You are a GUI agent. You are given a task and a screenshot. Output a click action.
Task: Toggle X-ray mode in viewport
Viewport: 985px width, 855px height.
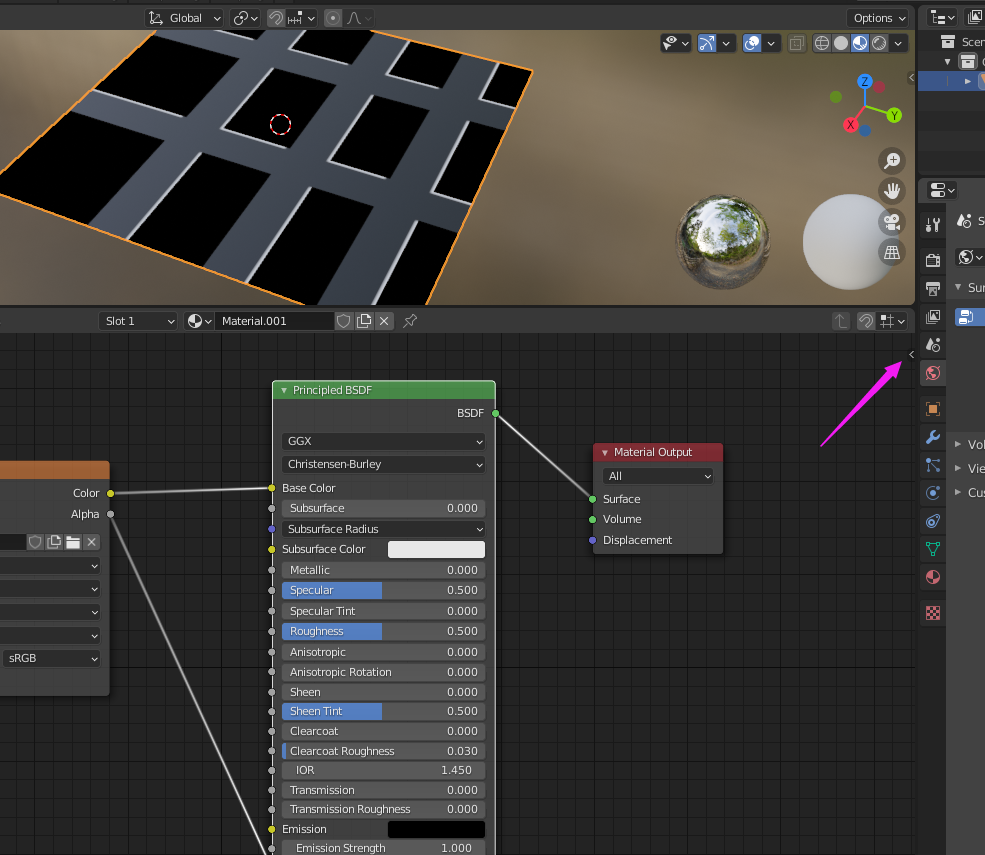(797, 43)
